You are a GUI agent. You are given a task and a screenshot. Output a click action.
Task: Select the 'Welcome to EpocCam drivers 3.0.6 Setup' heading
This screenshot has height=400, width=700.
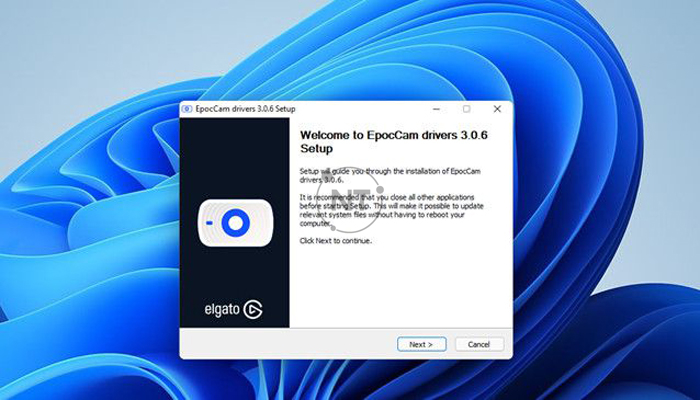click(x=394, y=142)
